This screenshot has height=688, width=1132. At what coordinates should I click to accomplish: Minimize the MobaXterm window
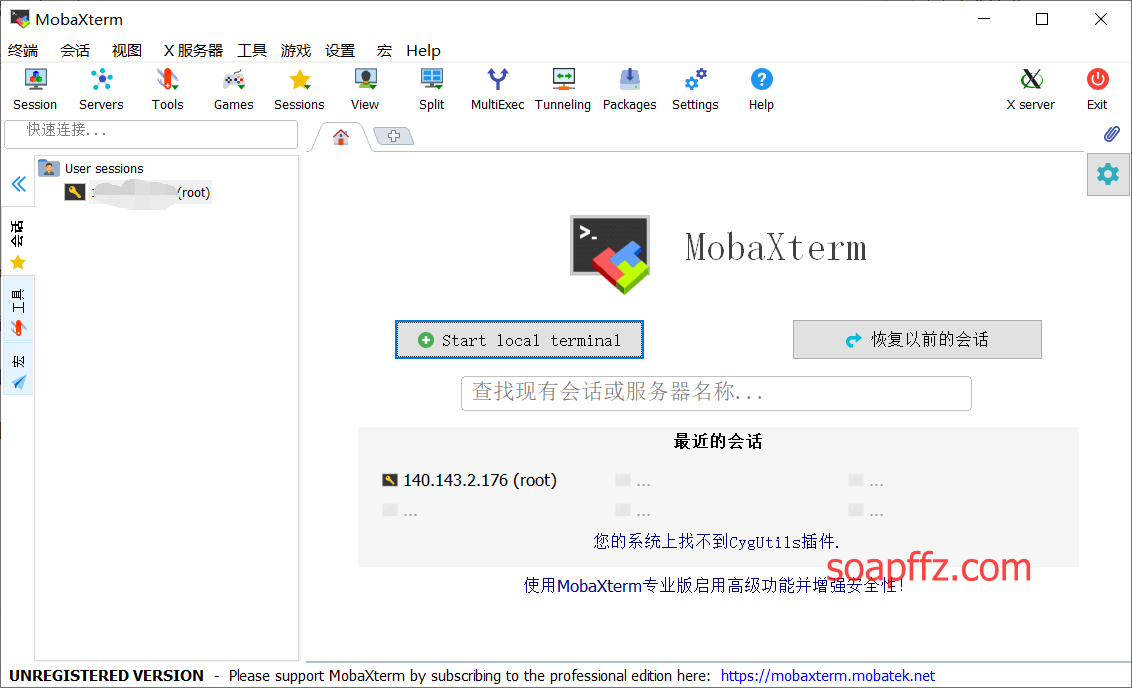click(984, 19)
